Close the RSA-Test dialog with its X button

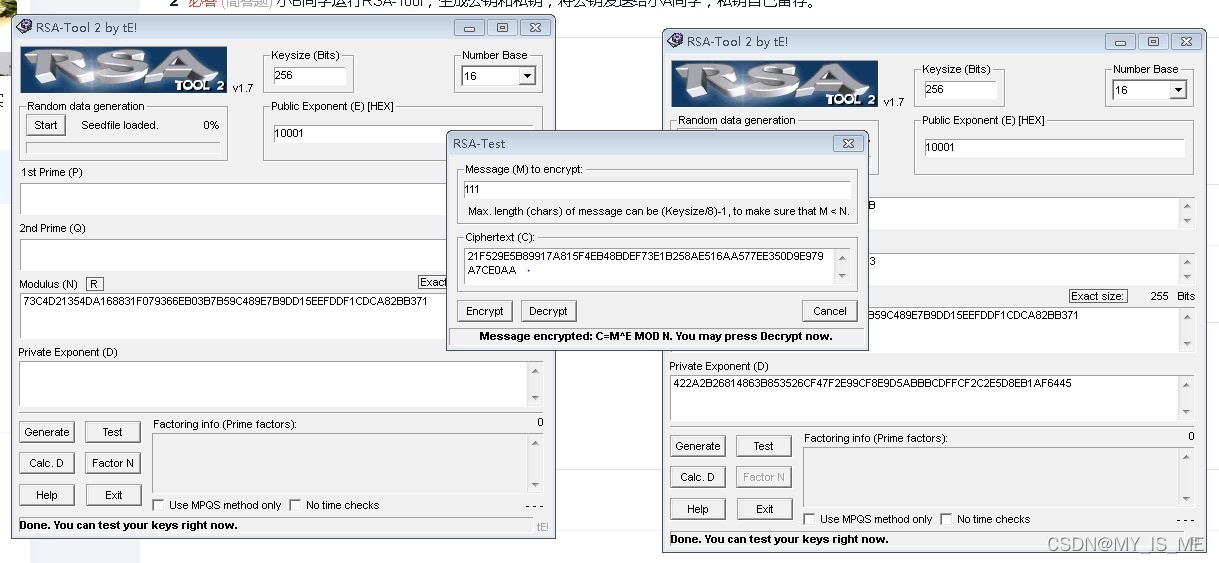[848, 143]
